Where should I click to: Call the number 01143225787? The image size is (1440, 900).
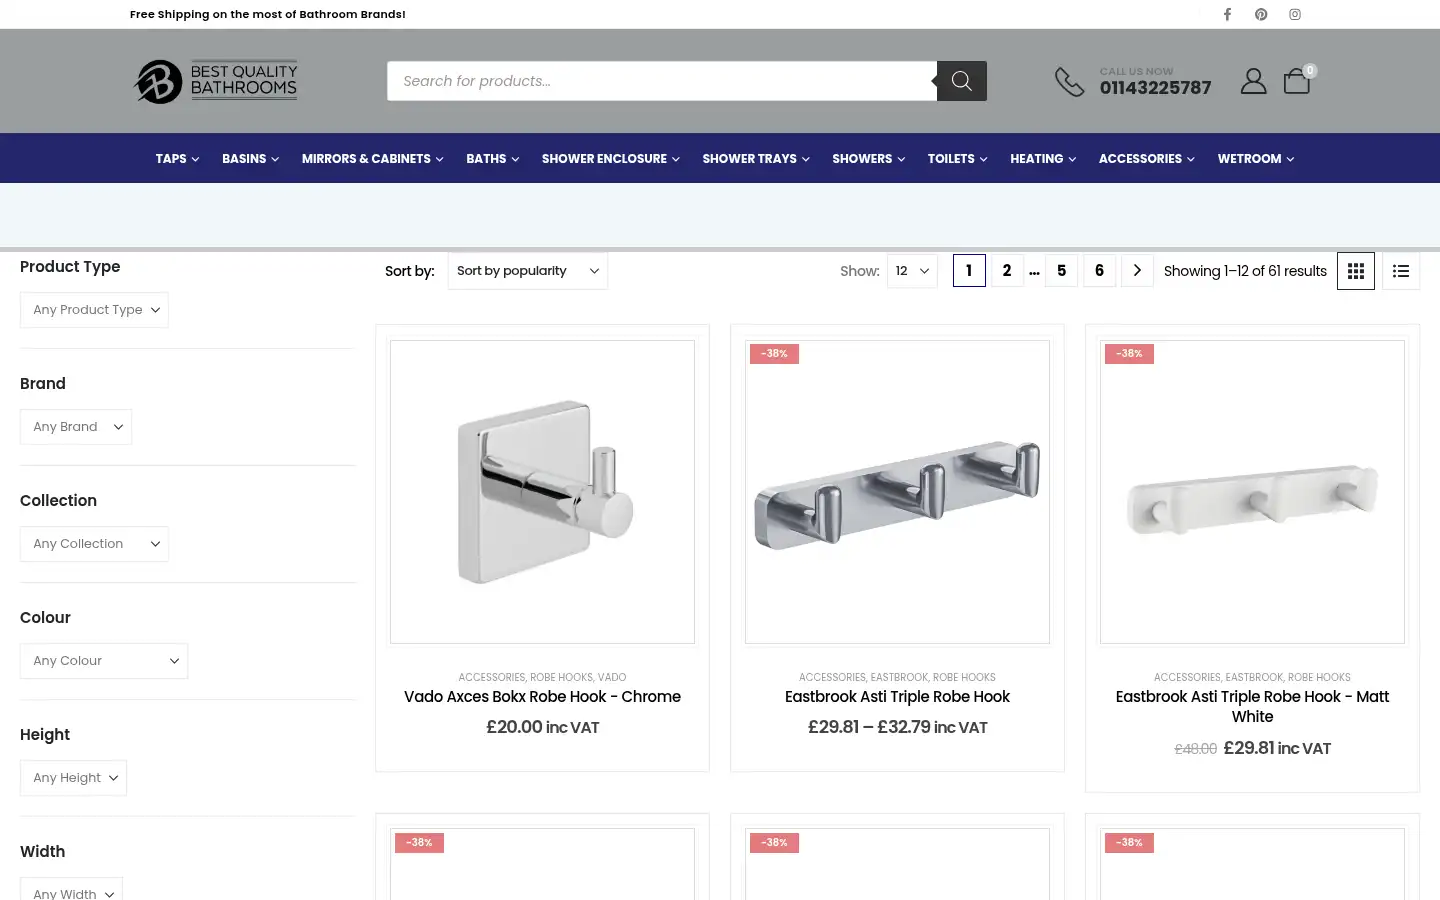[x=1155, y=88]
